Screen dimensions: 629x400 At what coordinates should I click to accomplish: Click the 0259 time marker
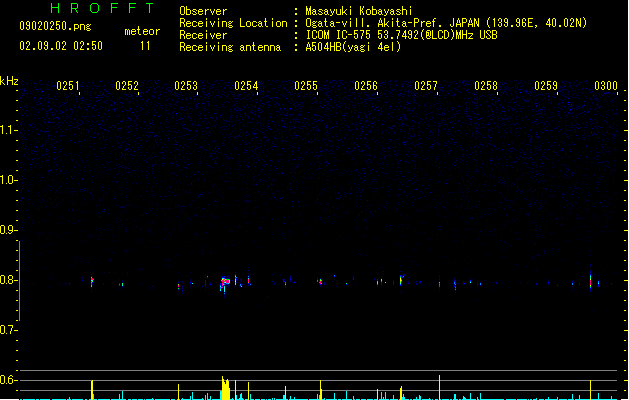pyautogui.click(x=546, y=86)
